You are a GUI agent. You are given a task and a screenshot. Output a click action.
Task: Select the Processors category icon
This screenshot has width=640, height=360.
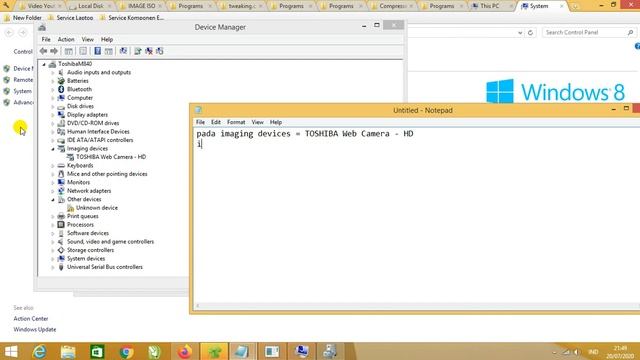[61, 224]
